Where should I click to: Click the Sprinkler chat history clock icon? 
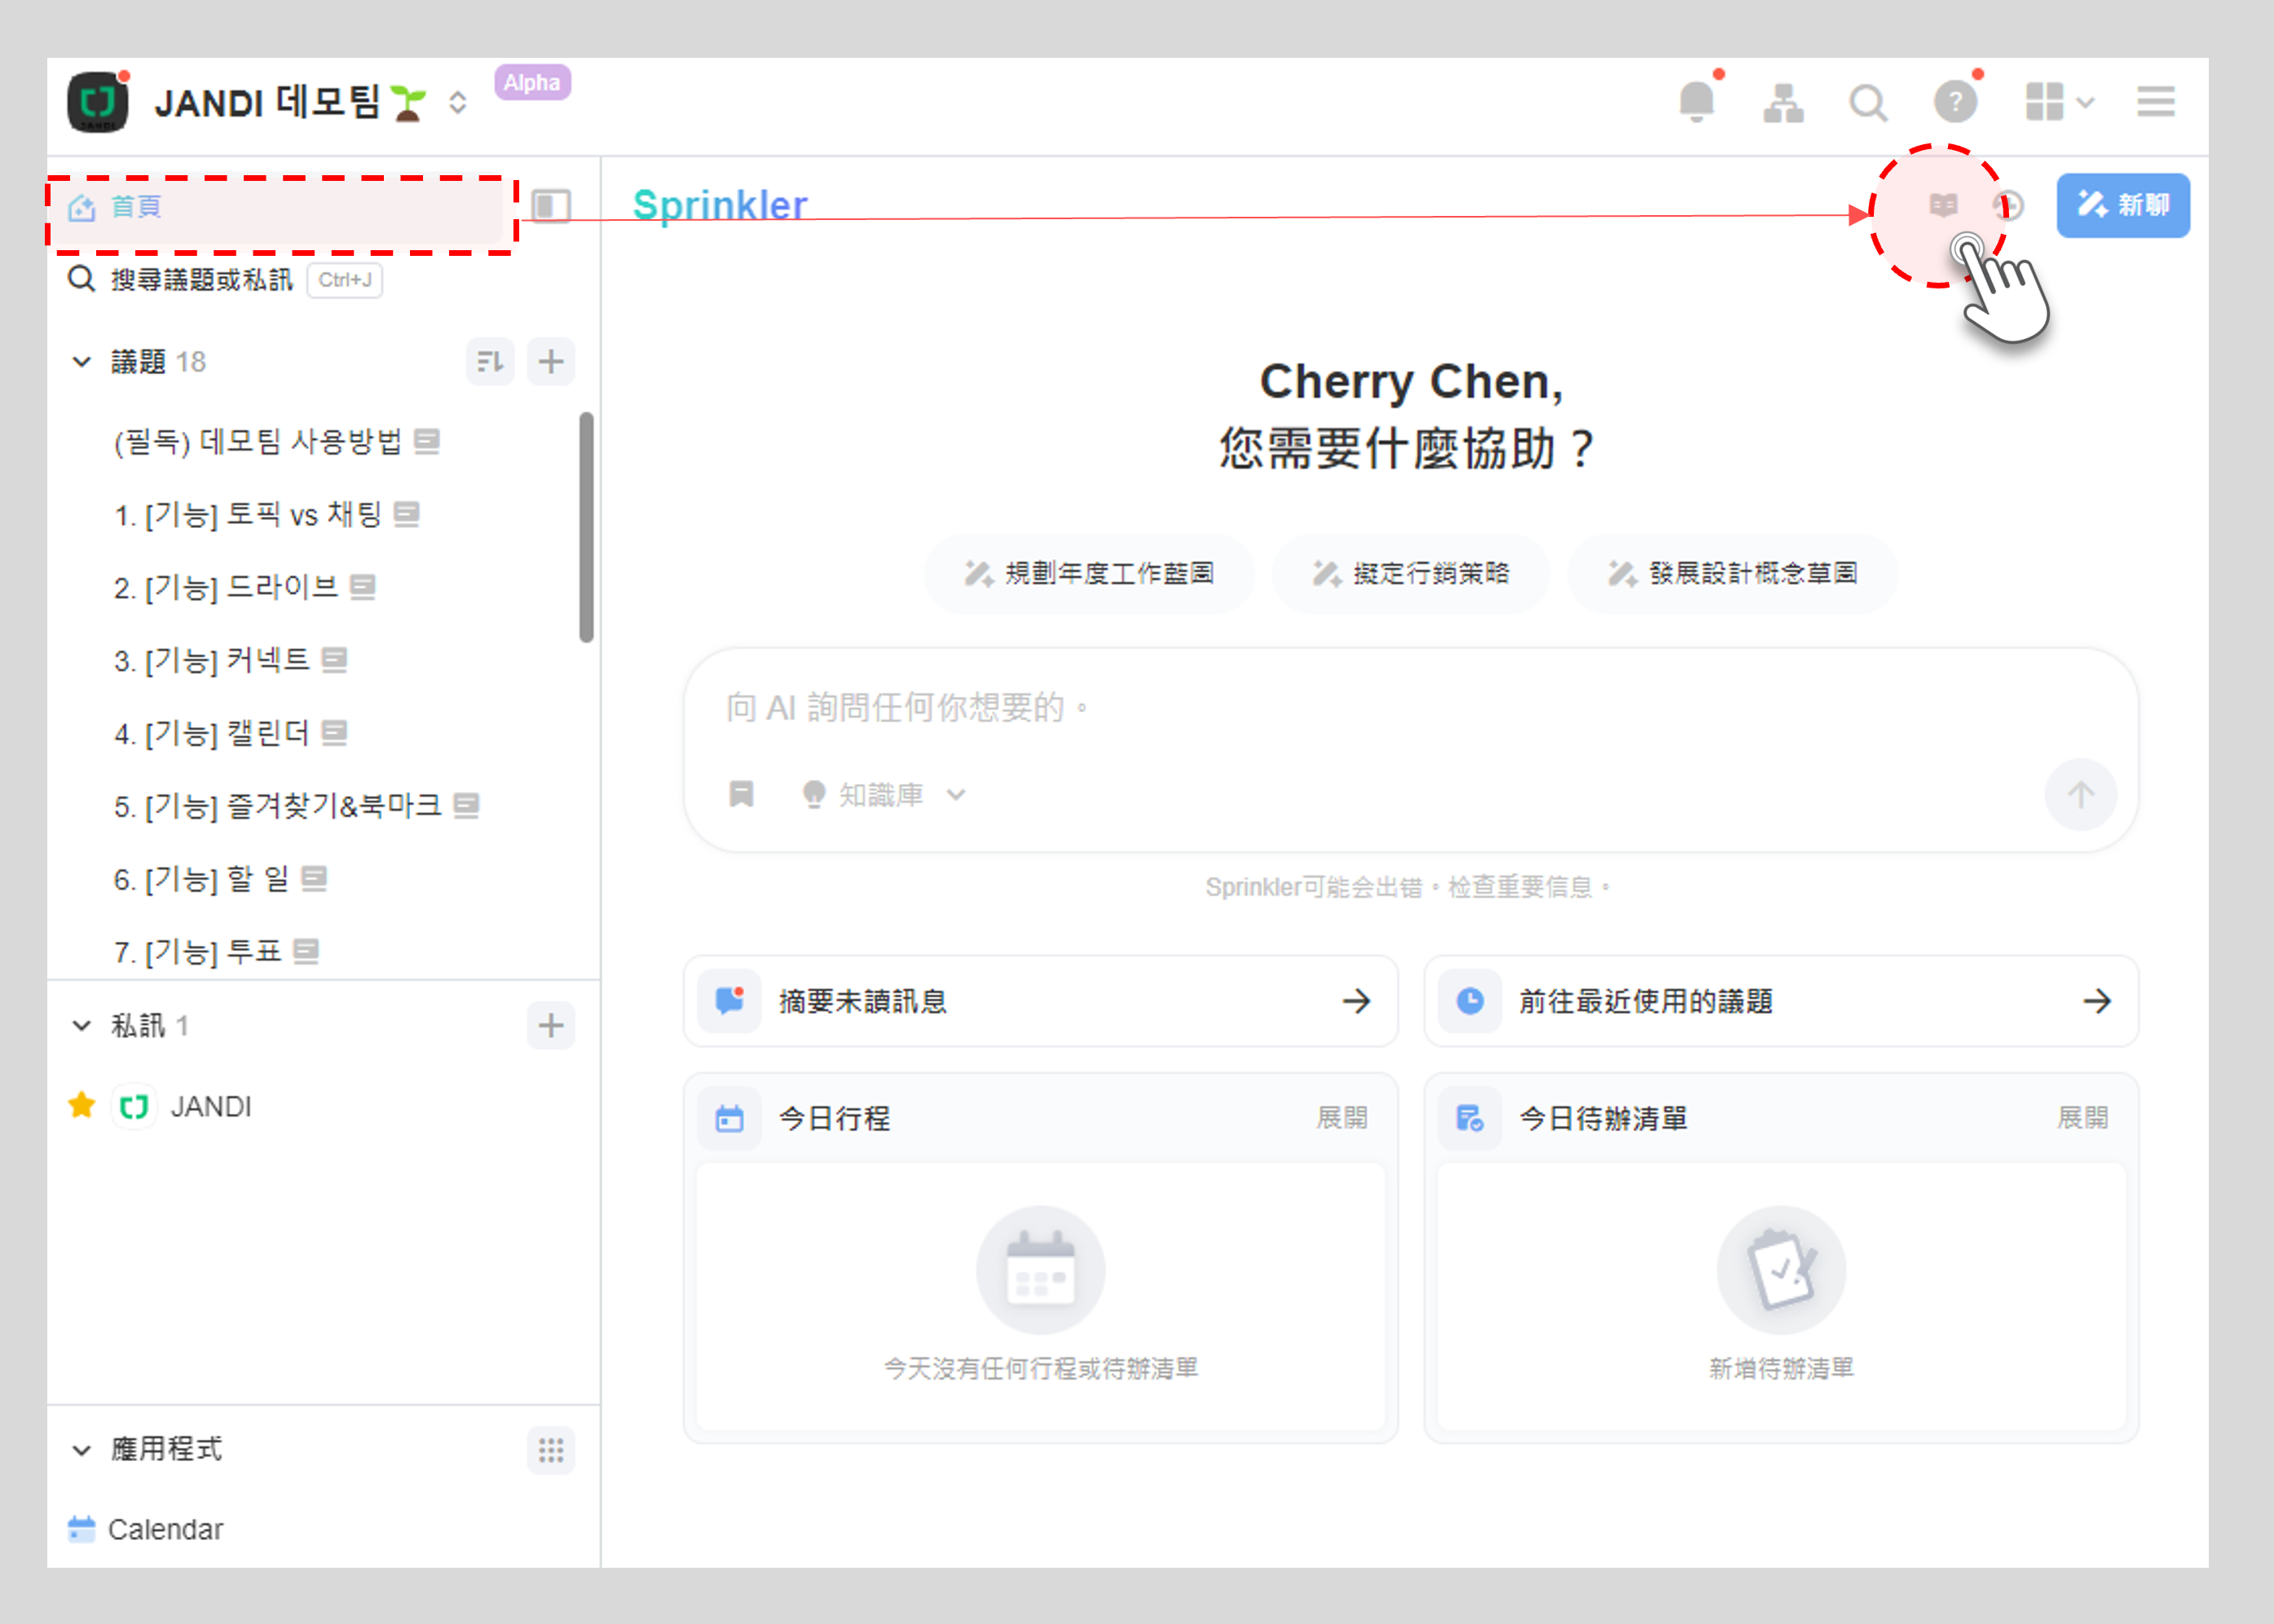coord(2008,206)
